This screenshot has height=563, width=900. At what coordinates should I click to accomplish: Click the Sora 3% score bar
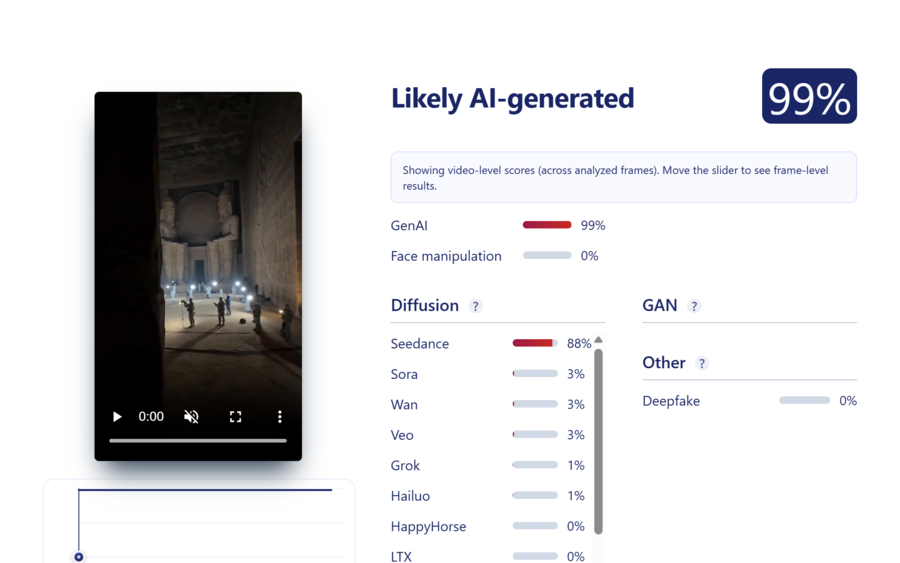click(535, 374)
